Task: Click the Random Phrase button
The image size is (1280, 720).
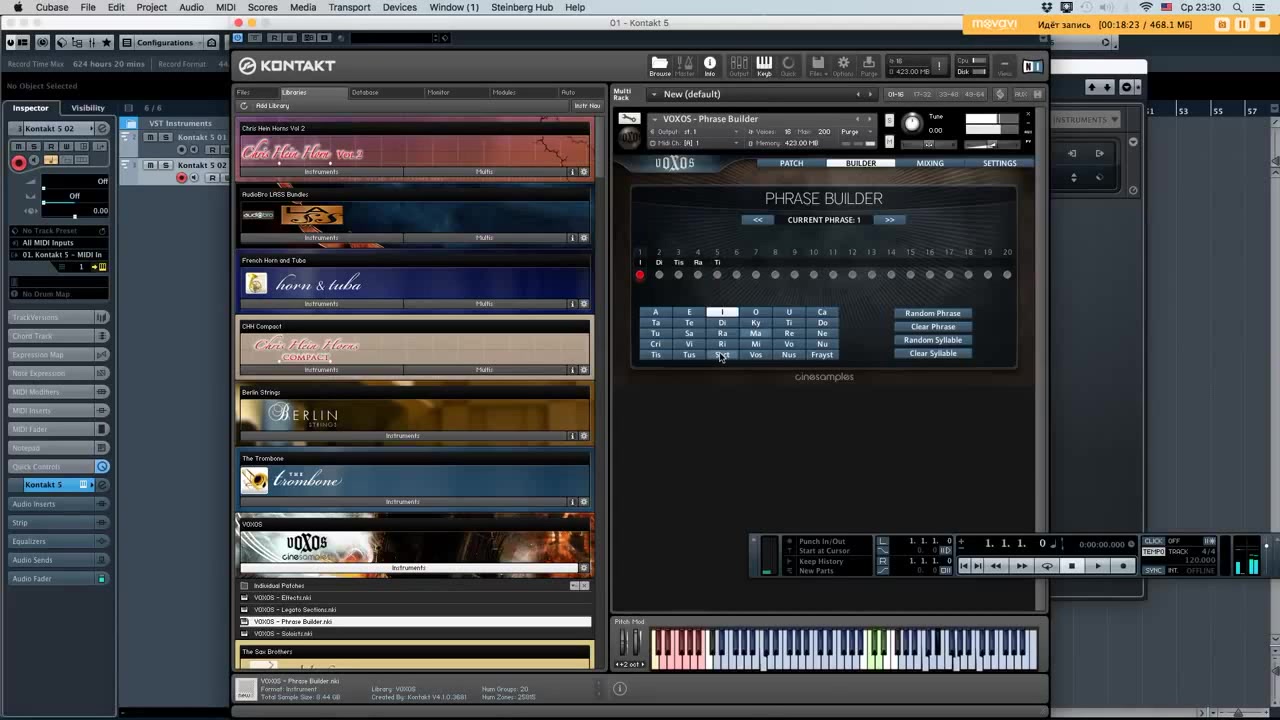Action: coord(932,313)
